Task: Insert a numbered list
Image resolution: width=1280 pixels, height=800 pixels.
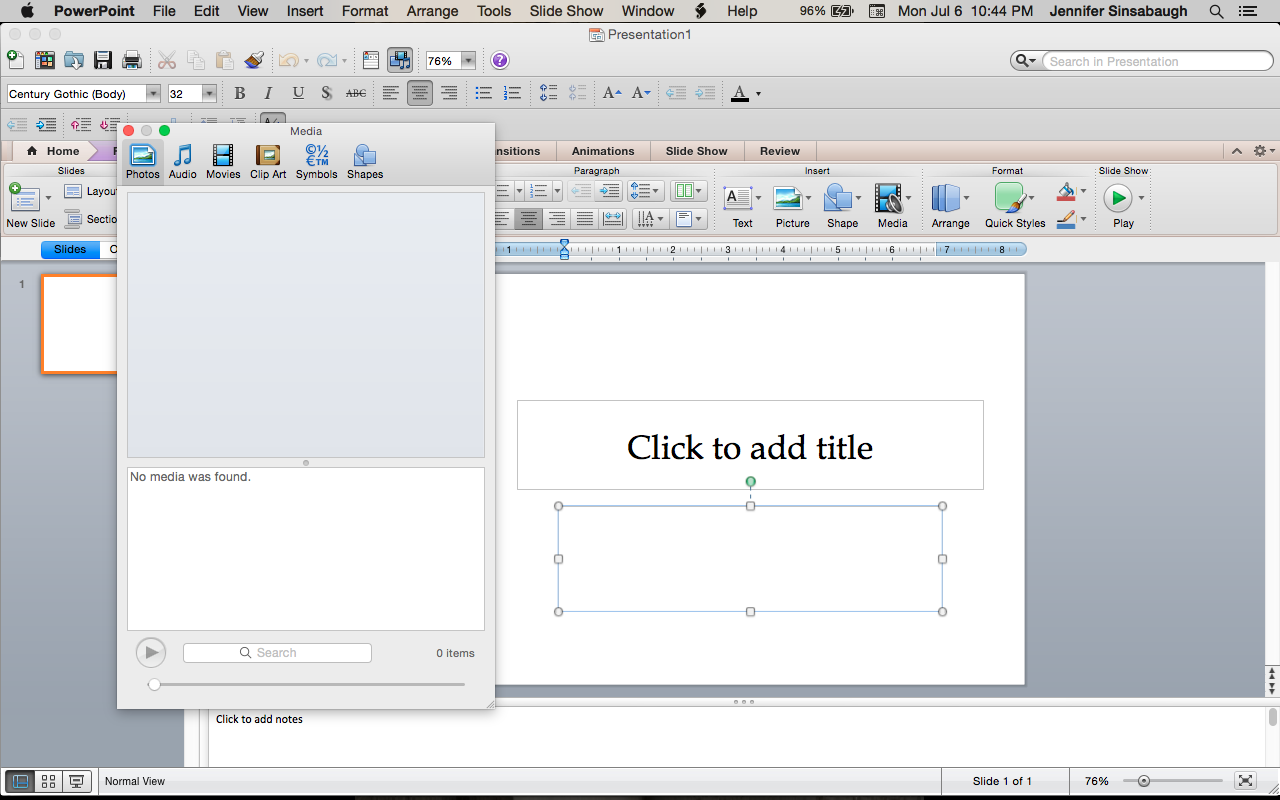Action: (513, 93)
